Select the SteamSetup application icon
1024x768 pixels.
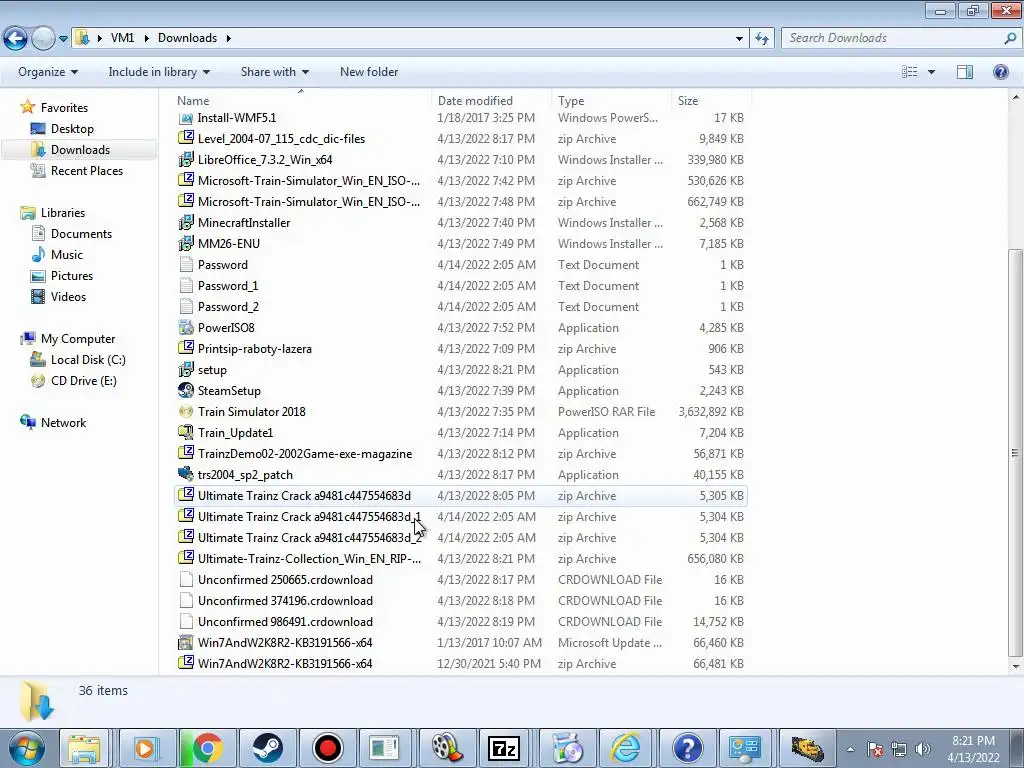click(186, 391)
